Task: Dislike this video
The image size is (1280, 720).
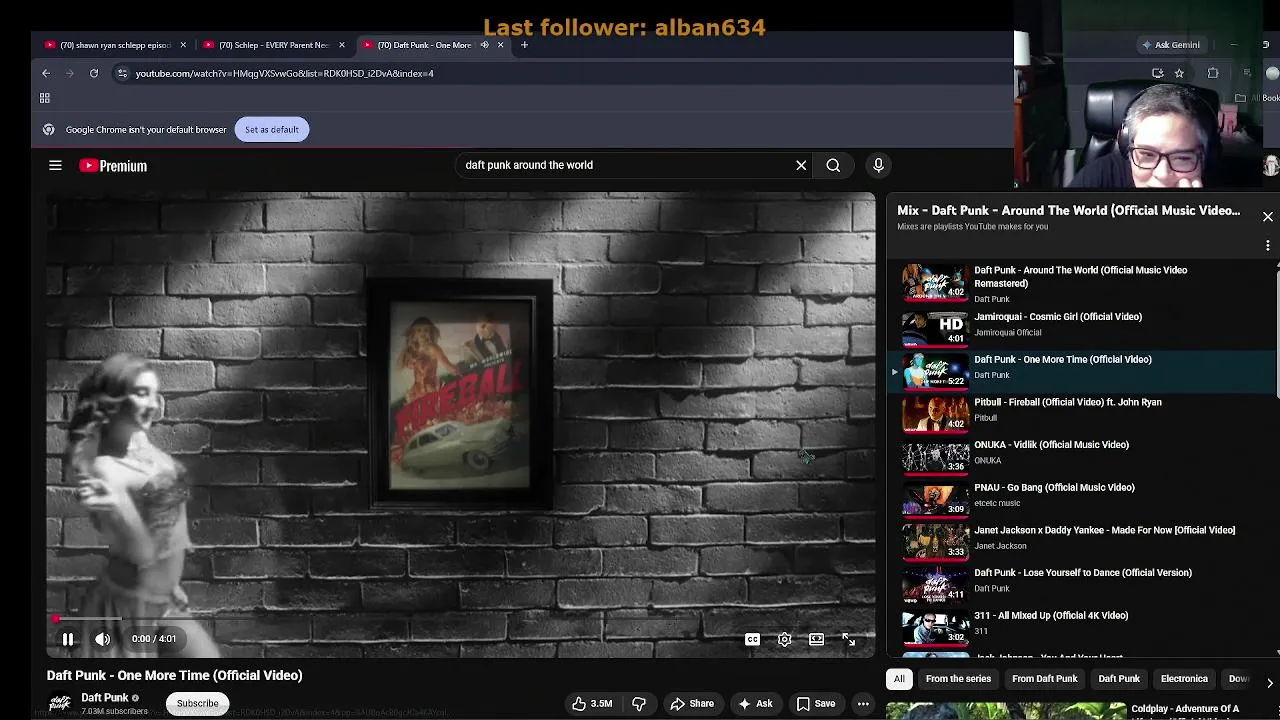Action: point(639,704)
